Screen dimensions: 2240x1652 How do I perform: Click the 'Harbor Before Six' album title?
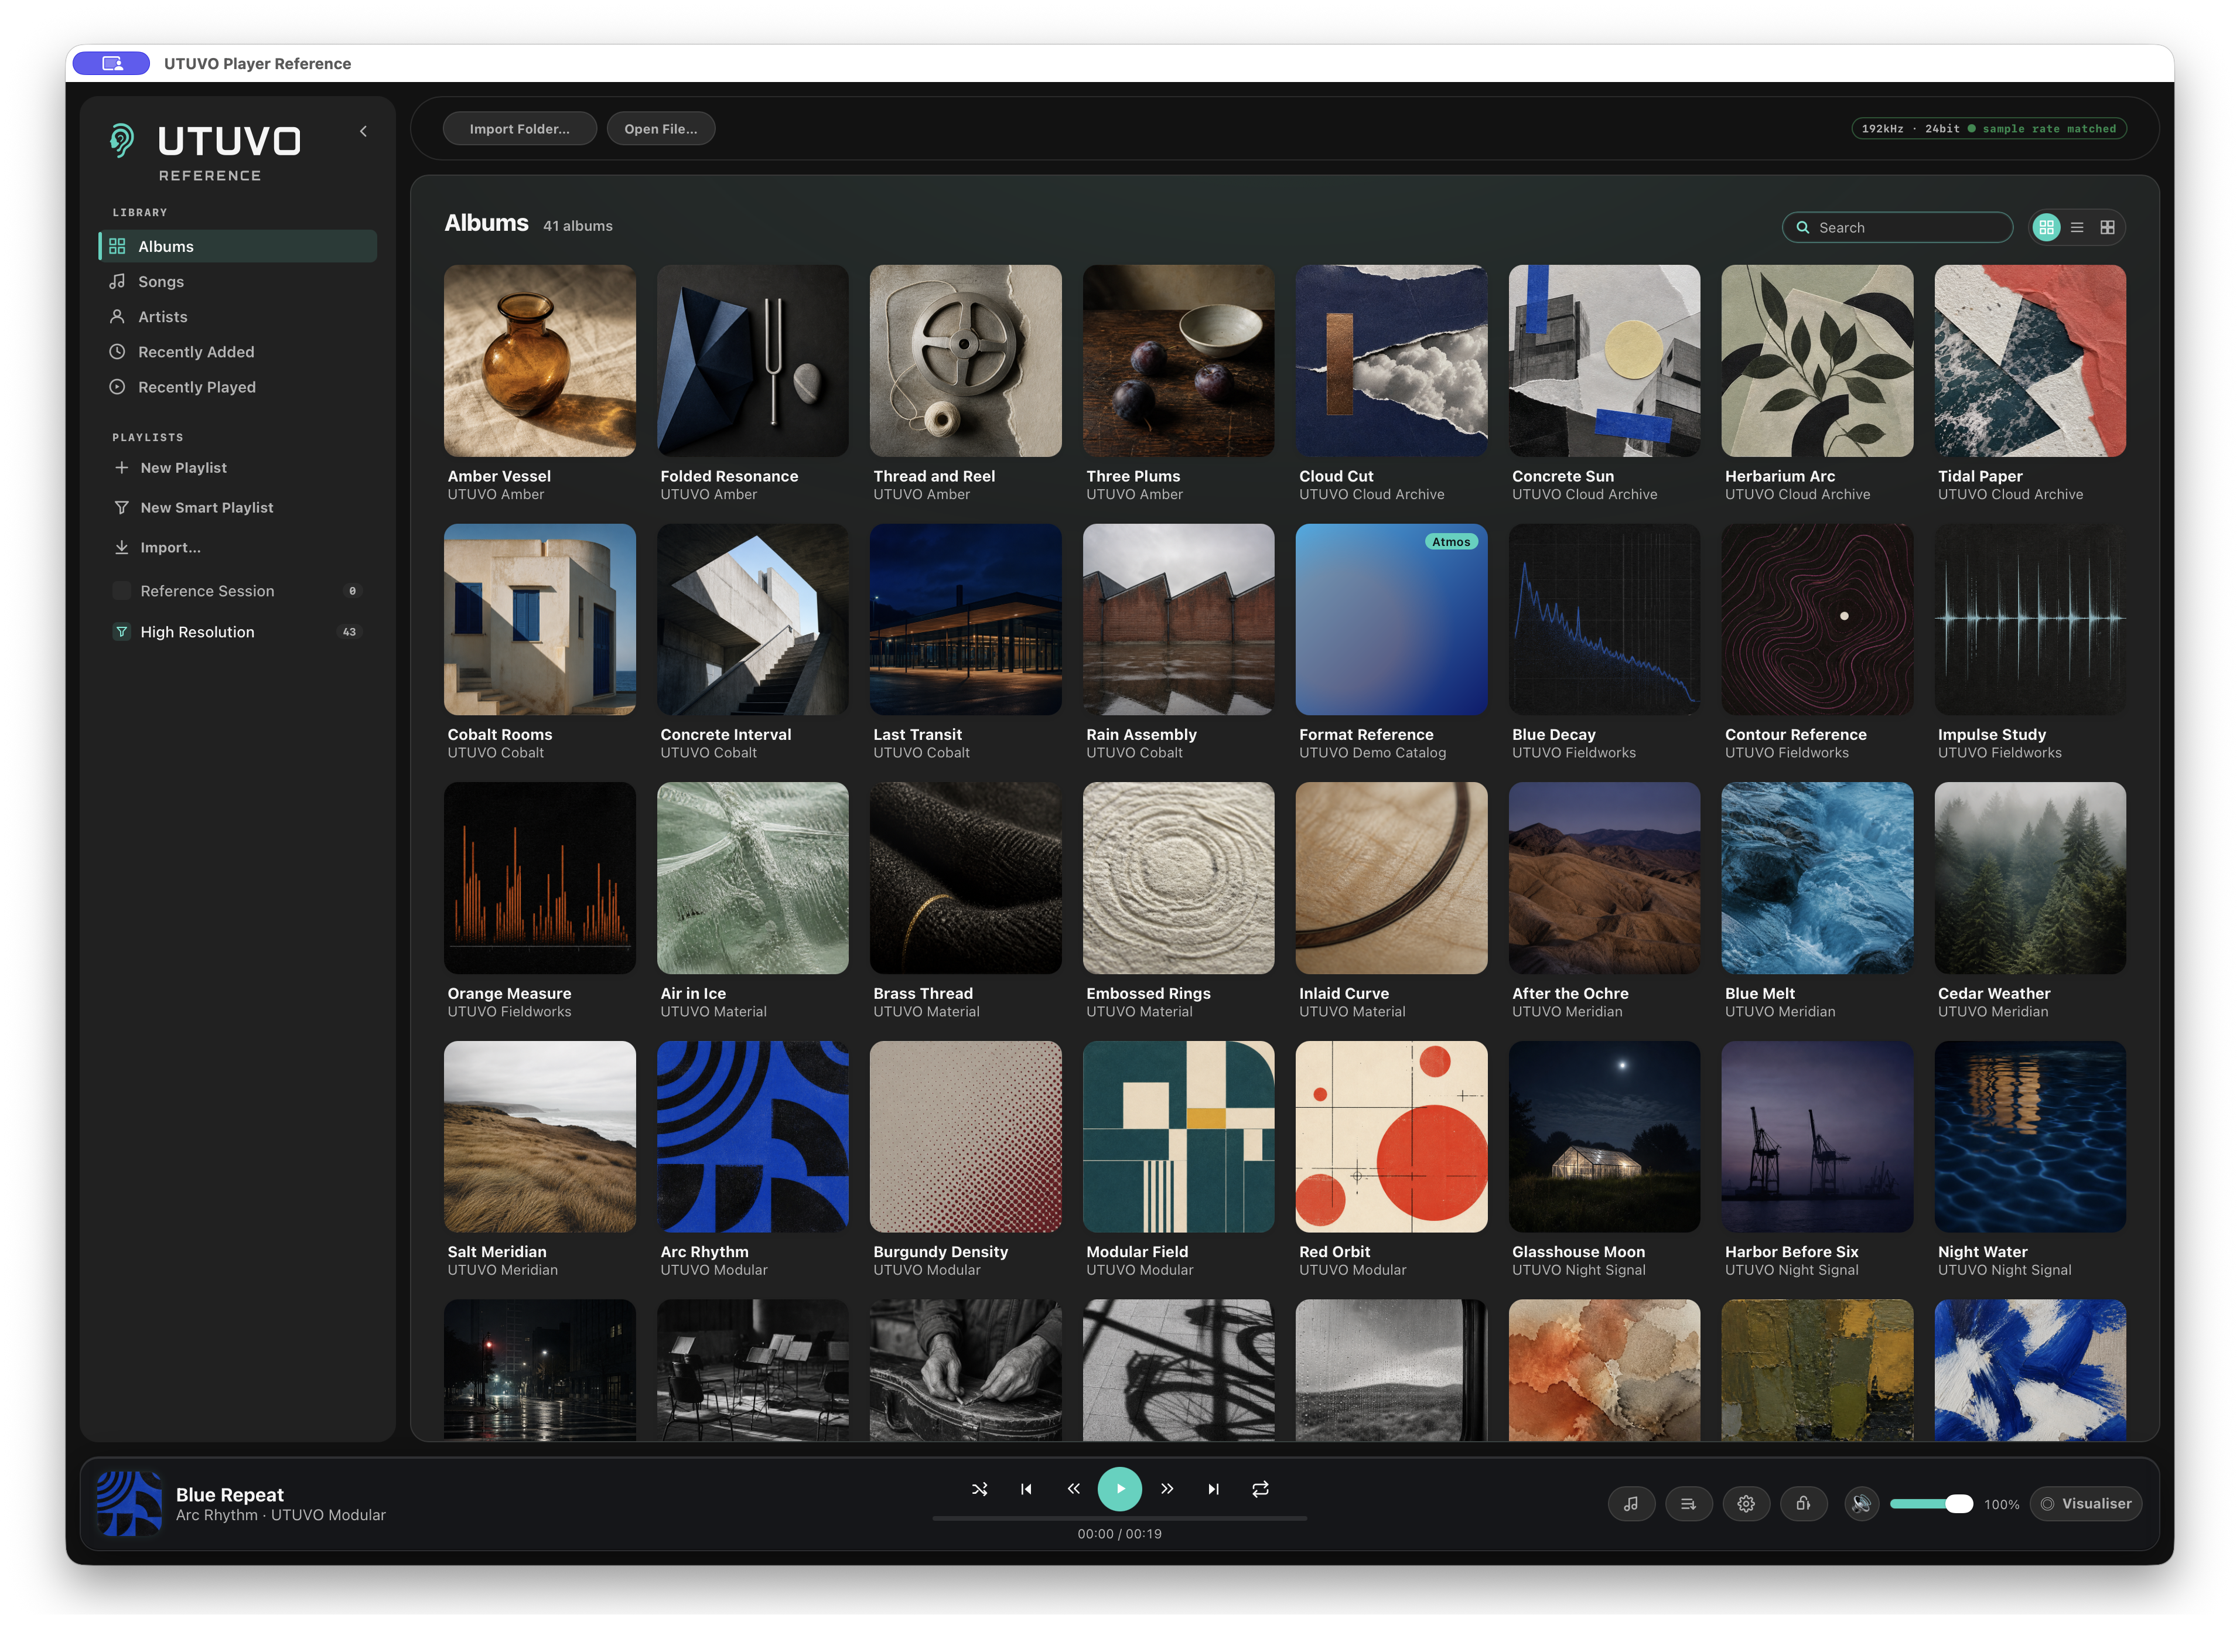(1791, 1252)
